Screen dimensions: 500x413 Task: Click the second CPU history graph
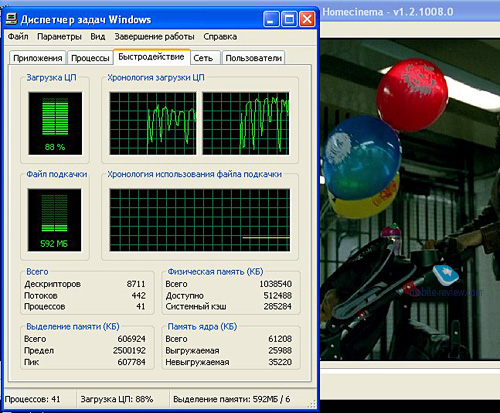tap(246, 123)
